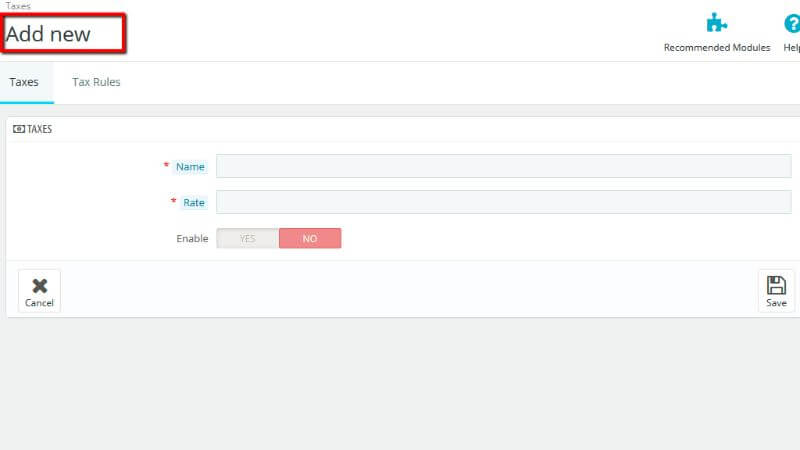Switch to the Taxes tab
This screenshot has height=450, width=800.
[x=24, y=82]
